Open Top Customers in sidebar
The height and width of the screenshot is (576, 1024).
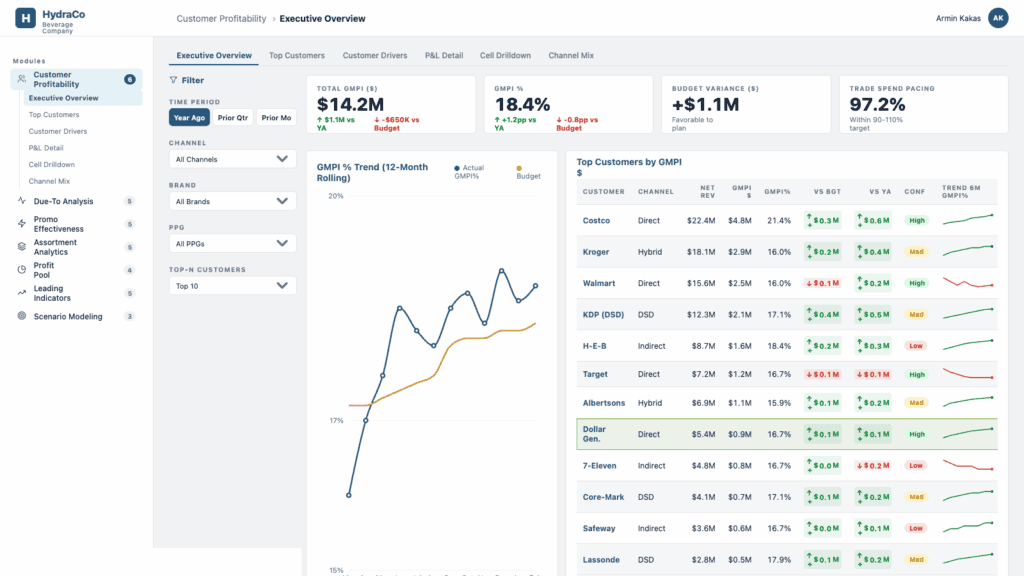click(x=54, y=114)
